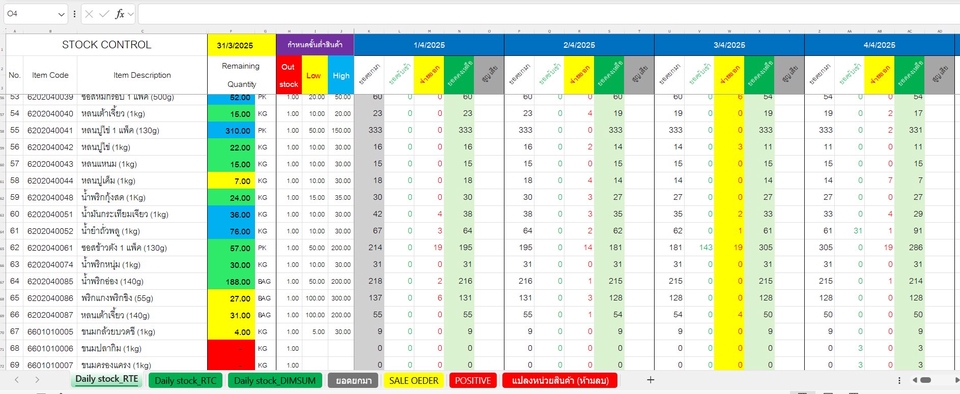Select yellow remaining quantity 4.00 cell

[231, 332]
